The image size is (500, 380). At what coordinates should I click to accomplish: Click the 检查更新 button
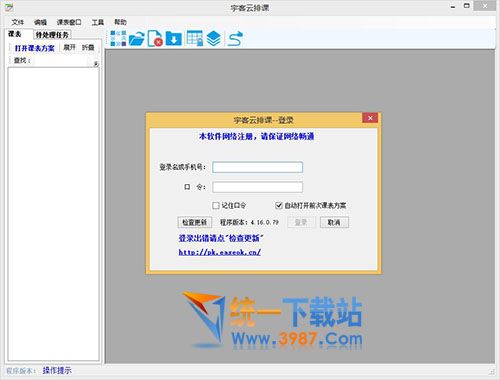pos(195,222)
